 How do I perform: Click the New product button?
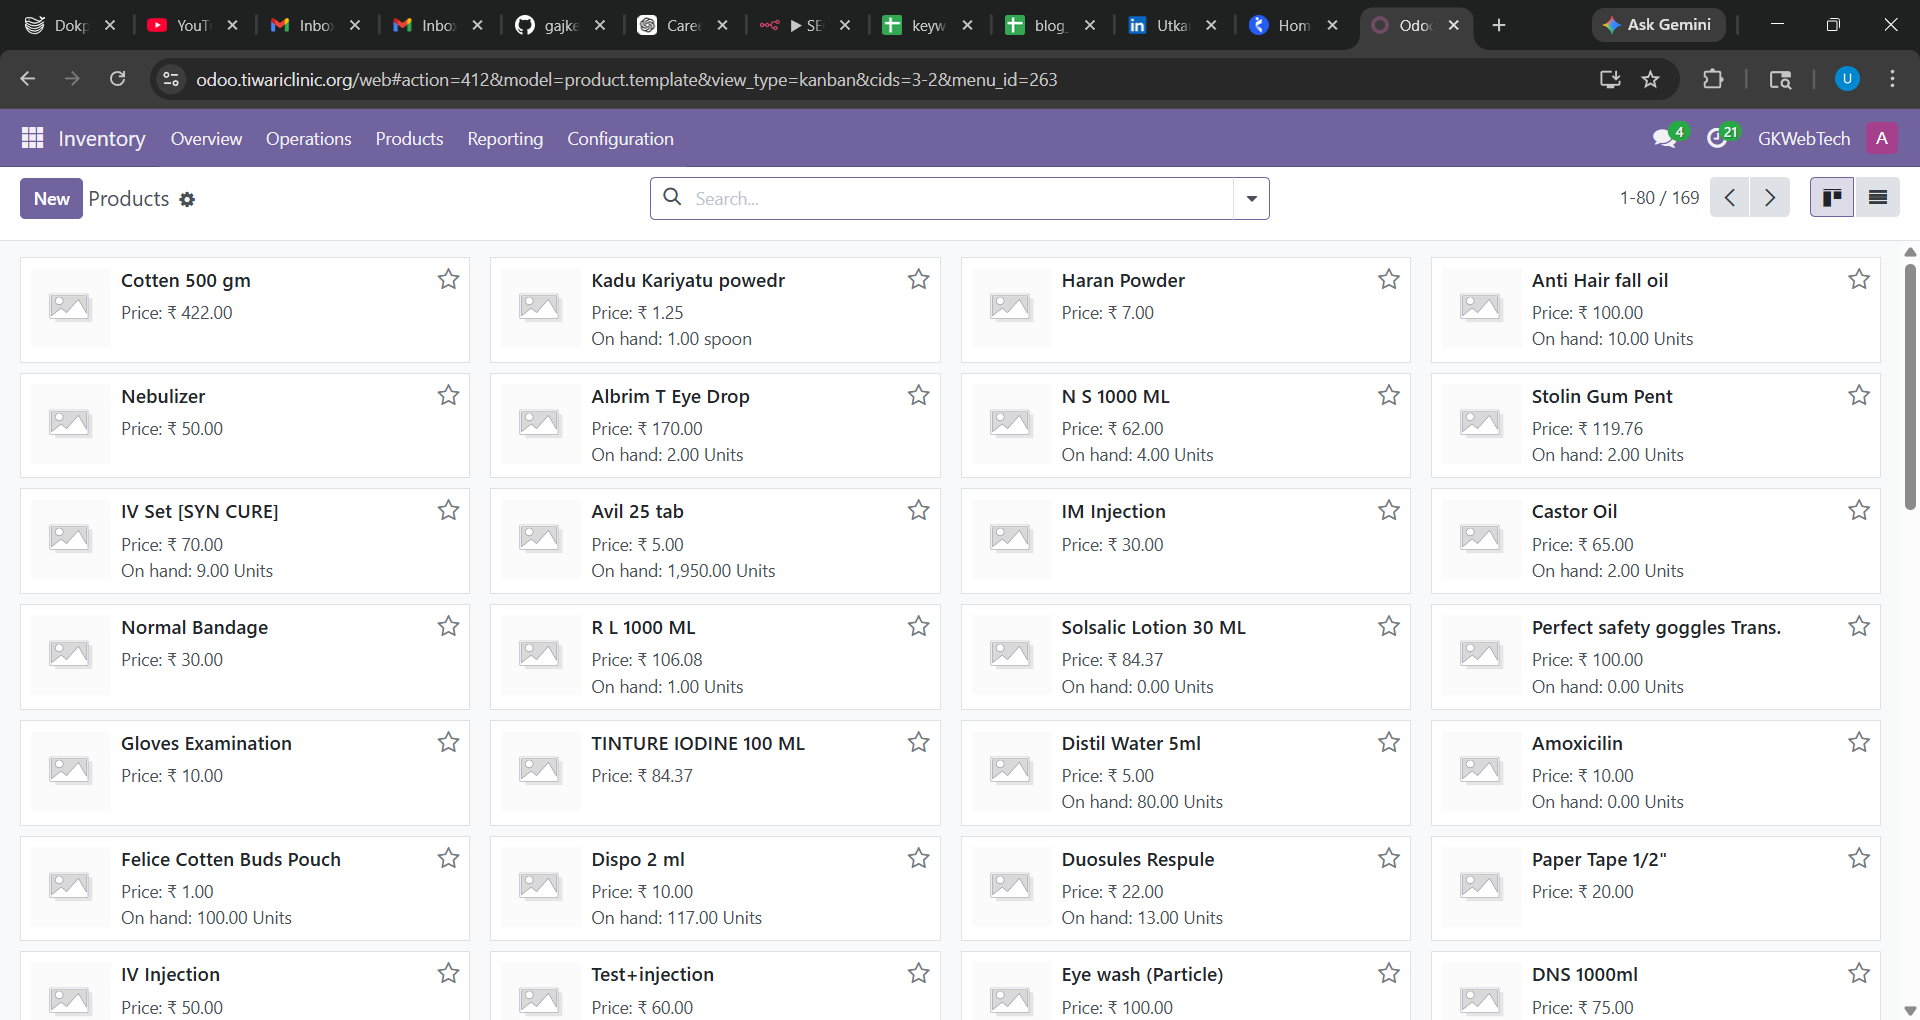pyautogui.click(x=51, y=198)
